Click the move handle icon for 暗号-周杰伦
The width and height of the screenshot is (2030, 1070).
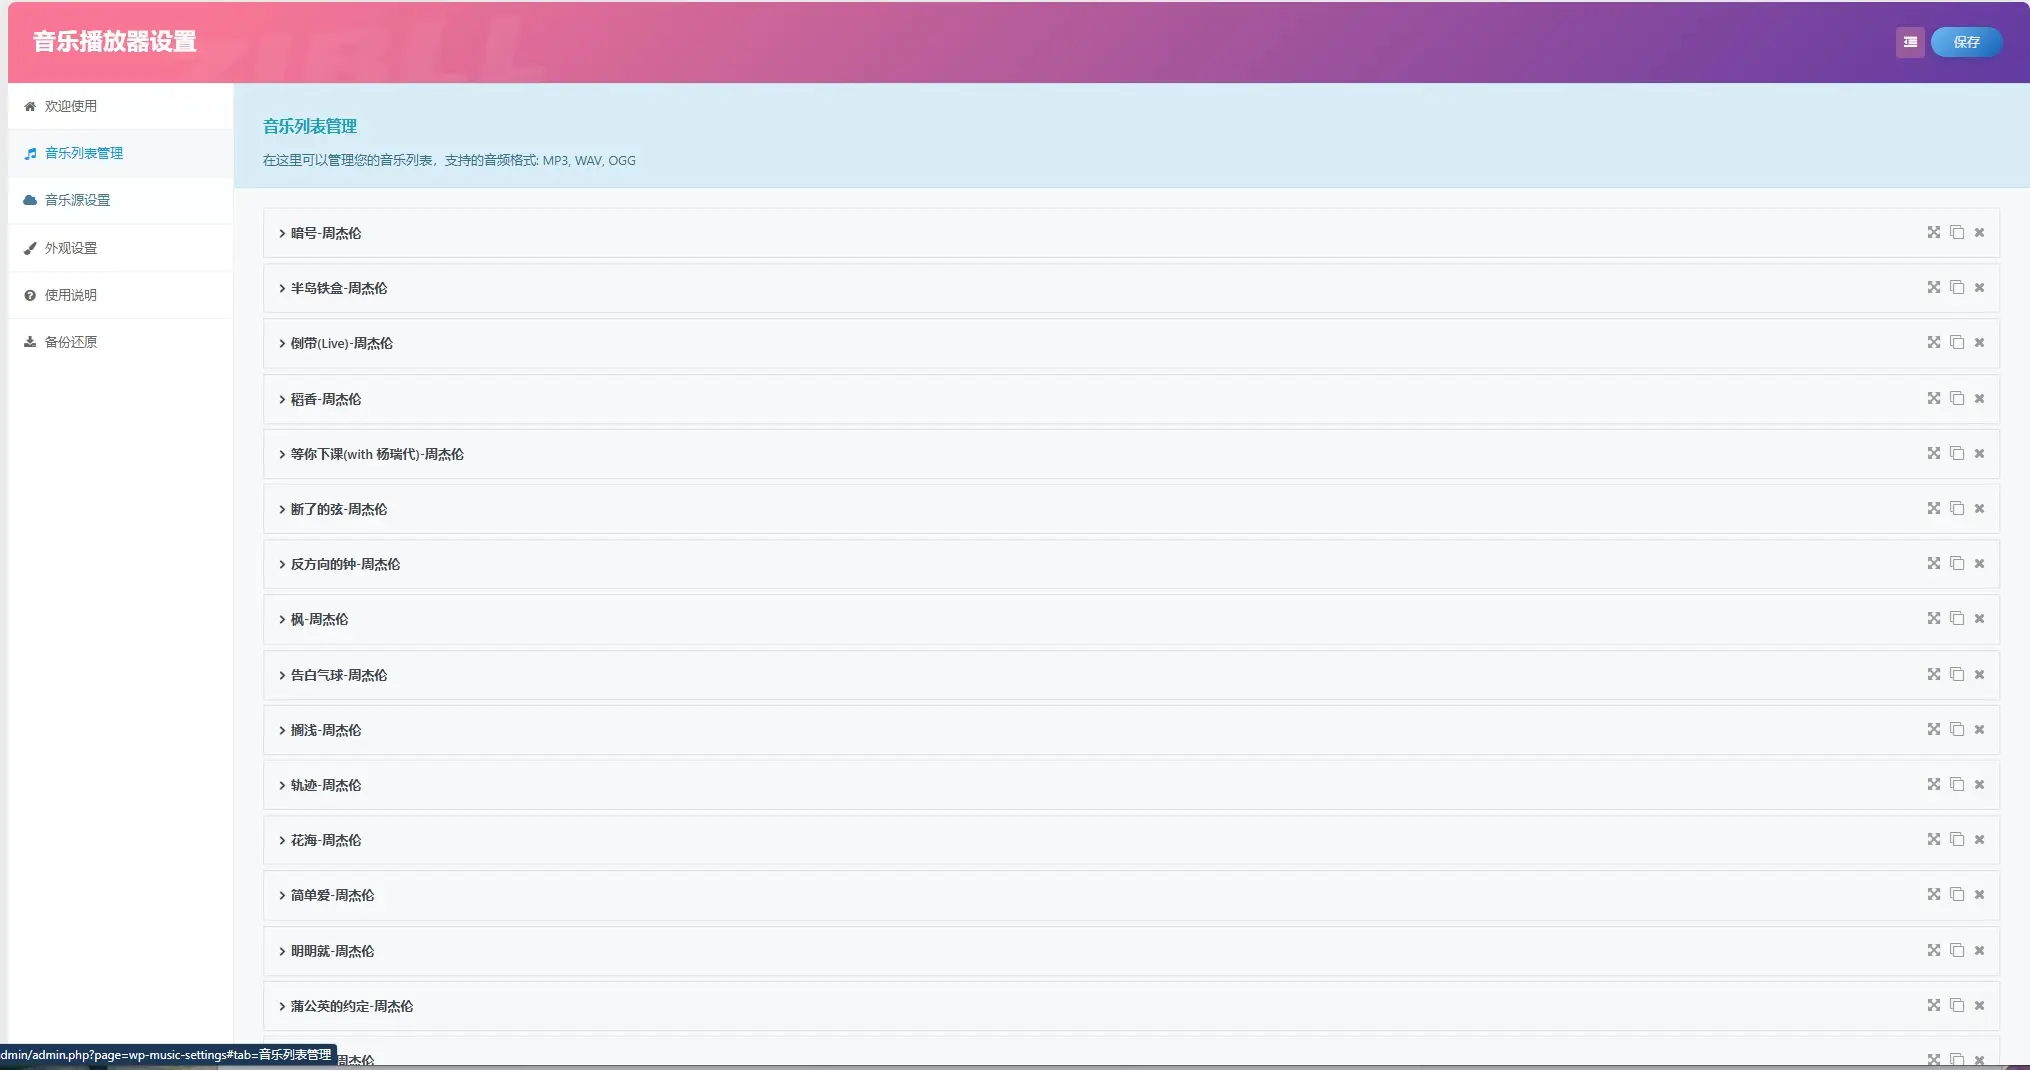(x=1933, y=232)
